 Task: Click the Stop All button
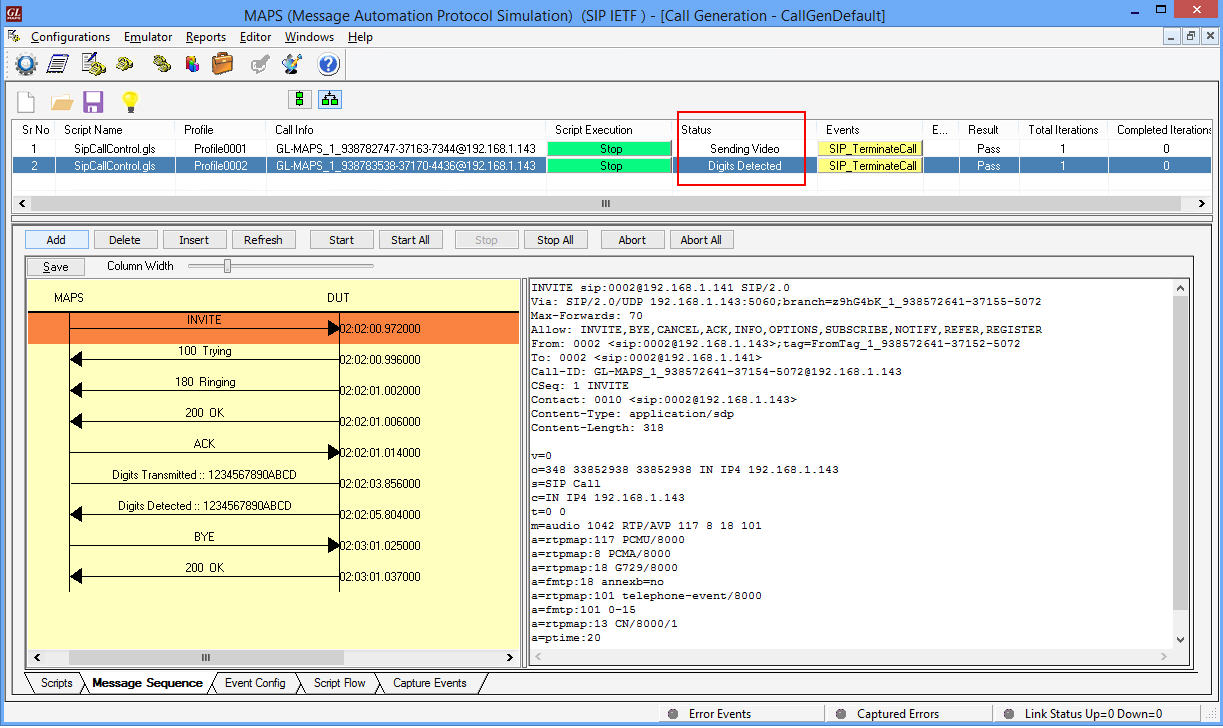click(x=555, y=240)
